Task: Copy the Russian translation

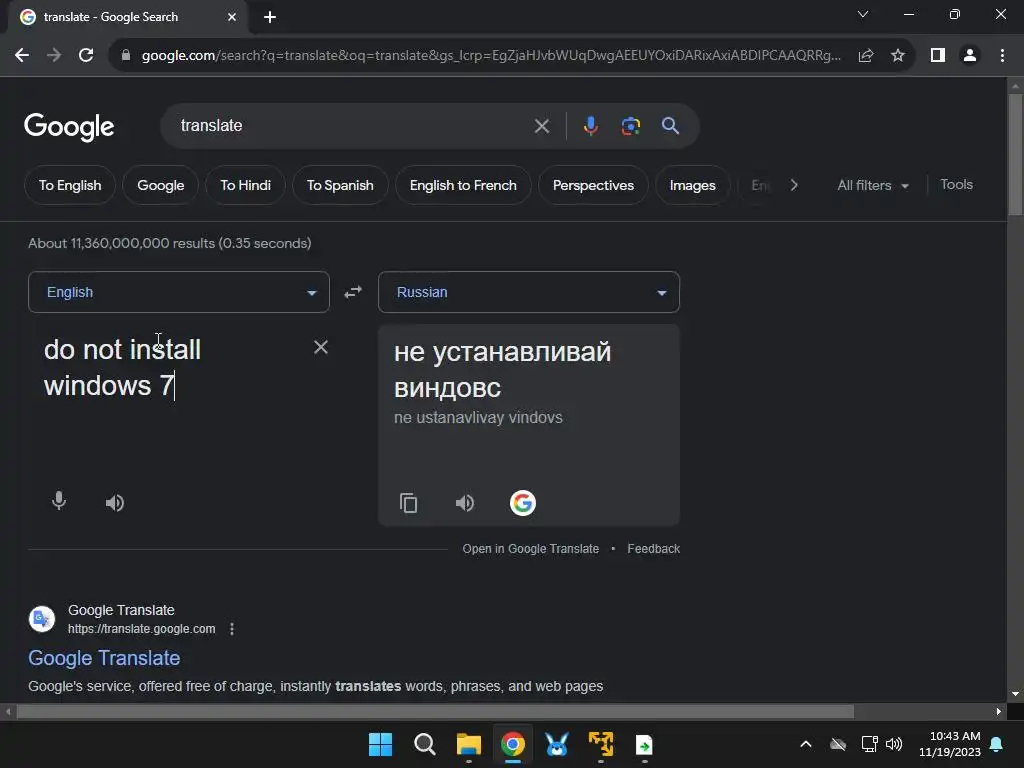Action: [x=409, y=503]
